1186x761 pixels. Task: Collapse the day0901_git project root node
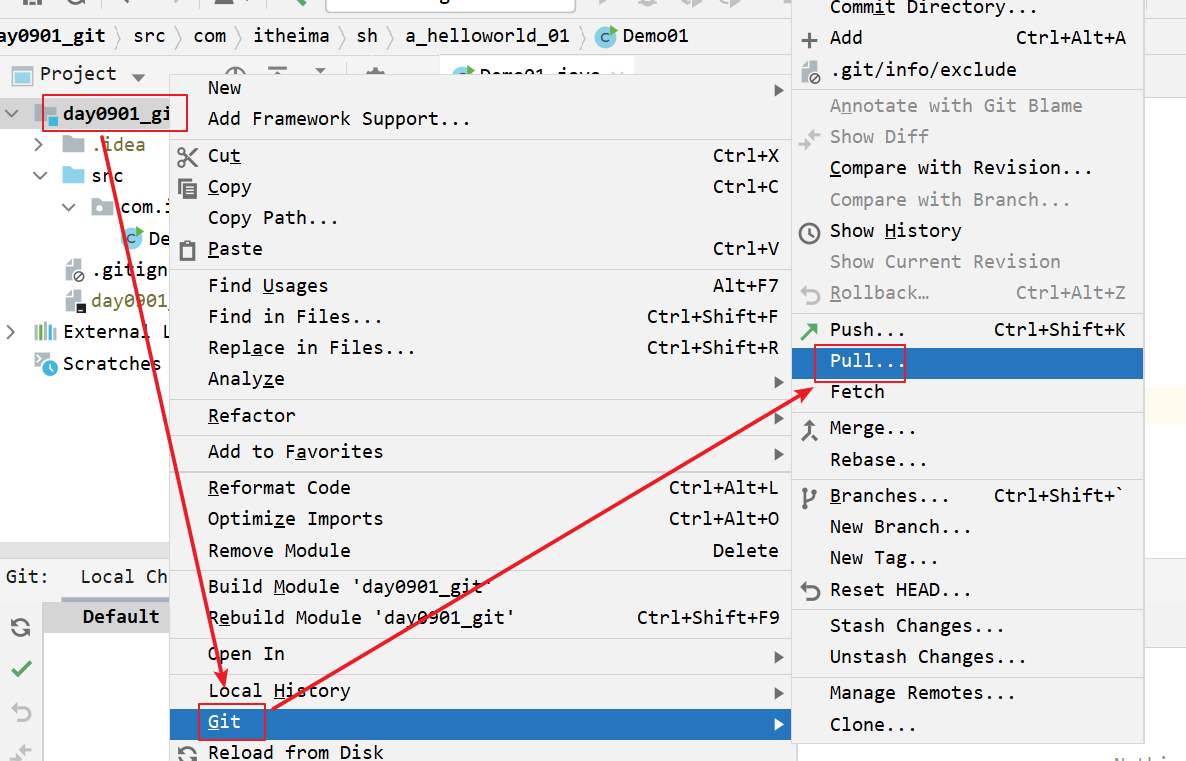click(12, 113)
